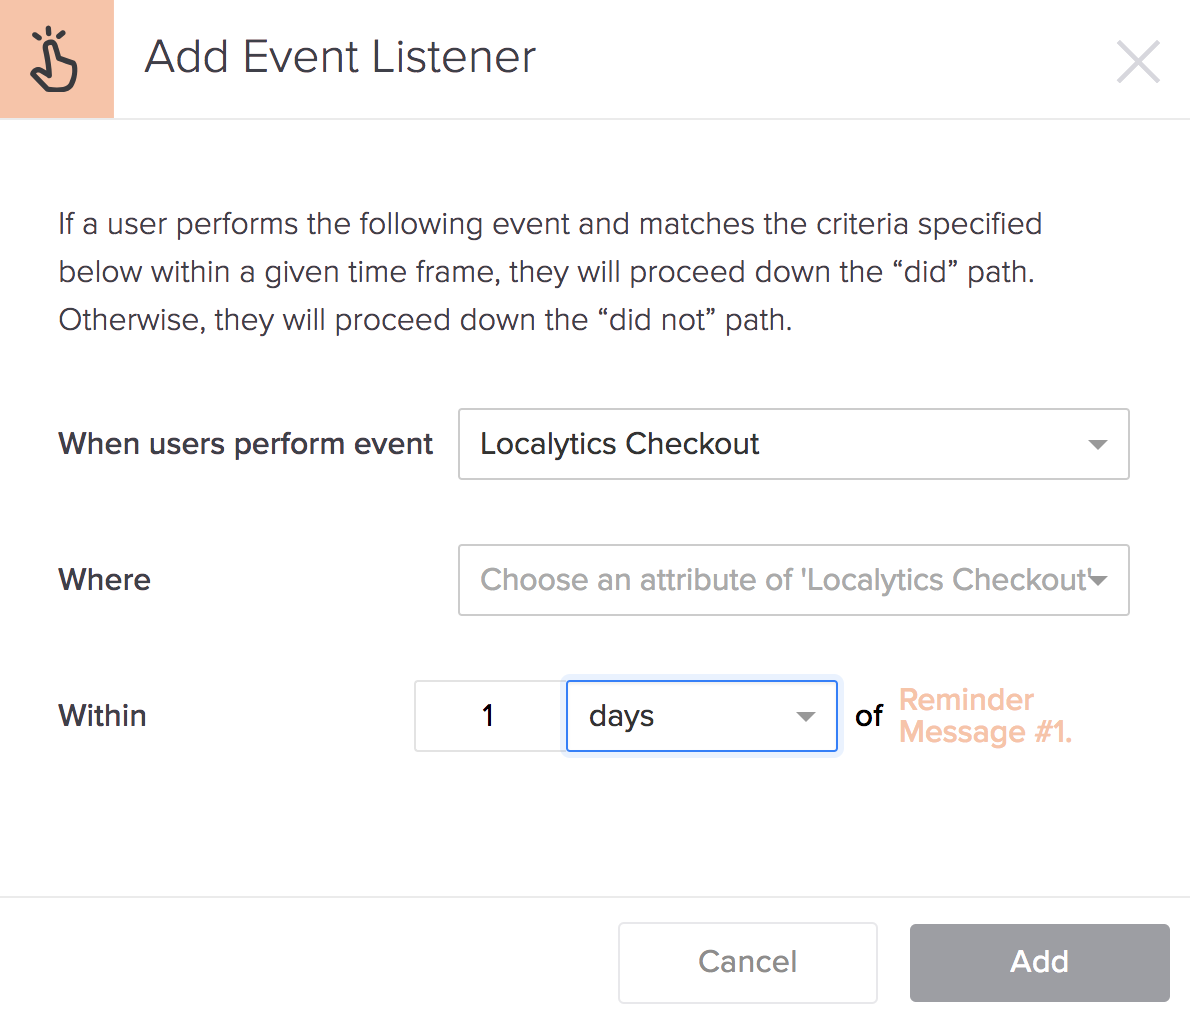Click the 'Where' field label
1190x1026 pixels.
click(x=104, y=580)
